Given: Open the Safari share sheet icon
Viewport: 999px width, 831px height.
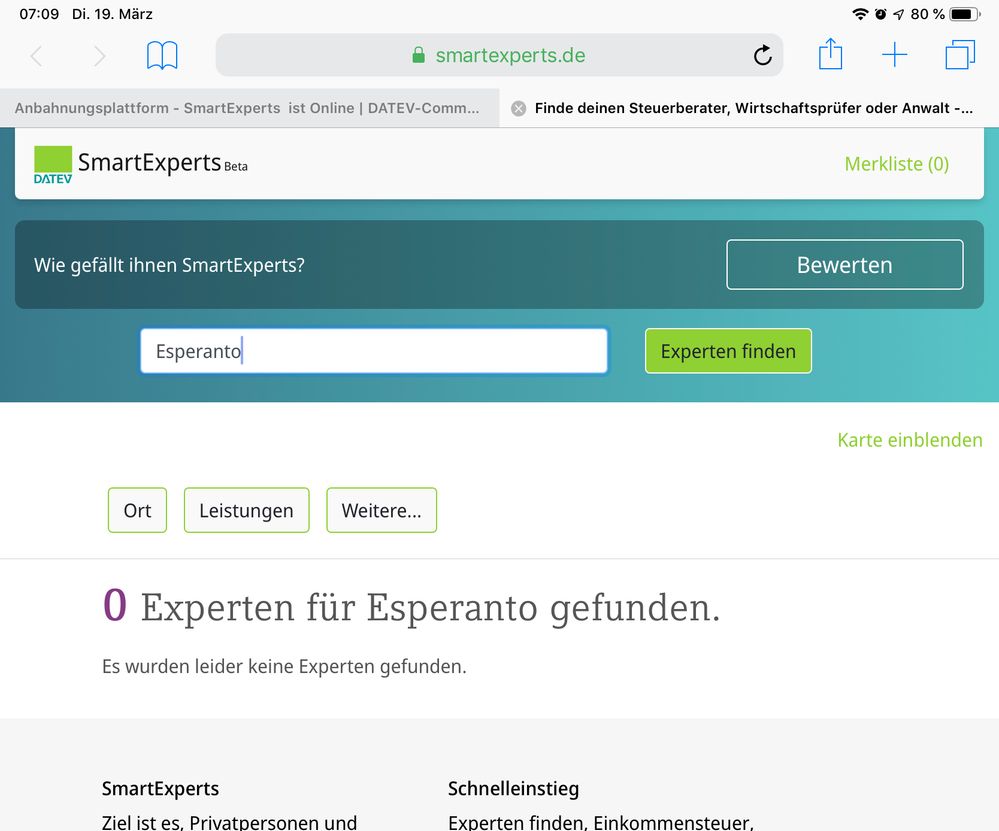Looking at the screenshot, I should click(x=830, y=54).
